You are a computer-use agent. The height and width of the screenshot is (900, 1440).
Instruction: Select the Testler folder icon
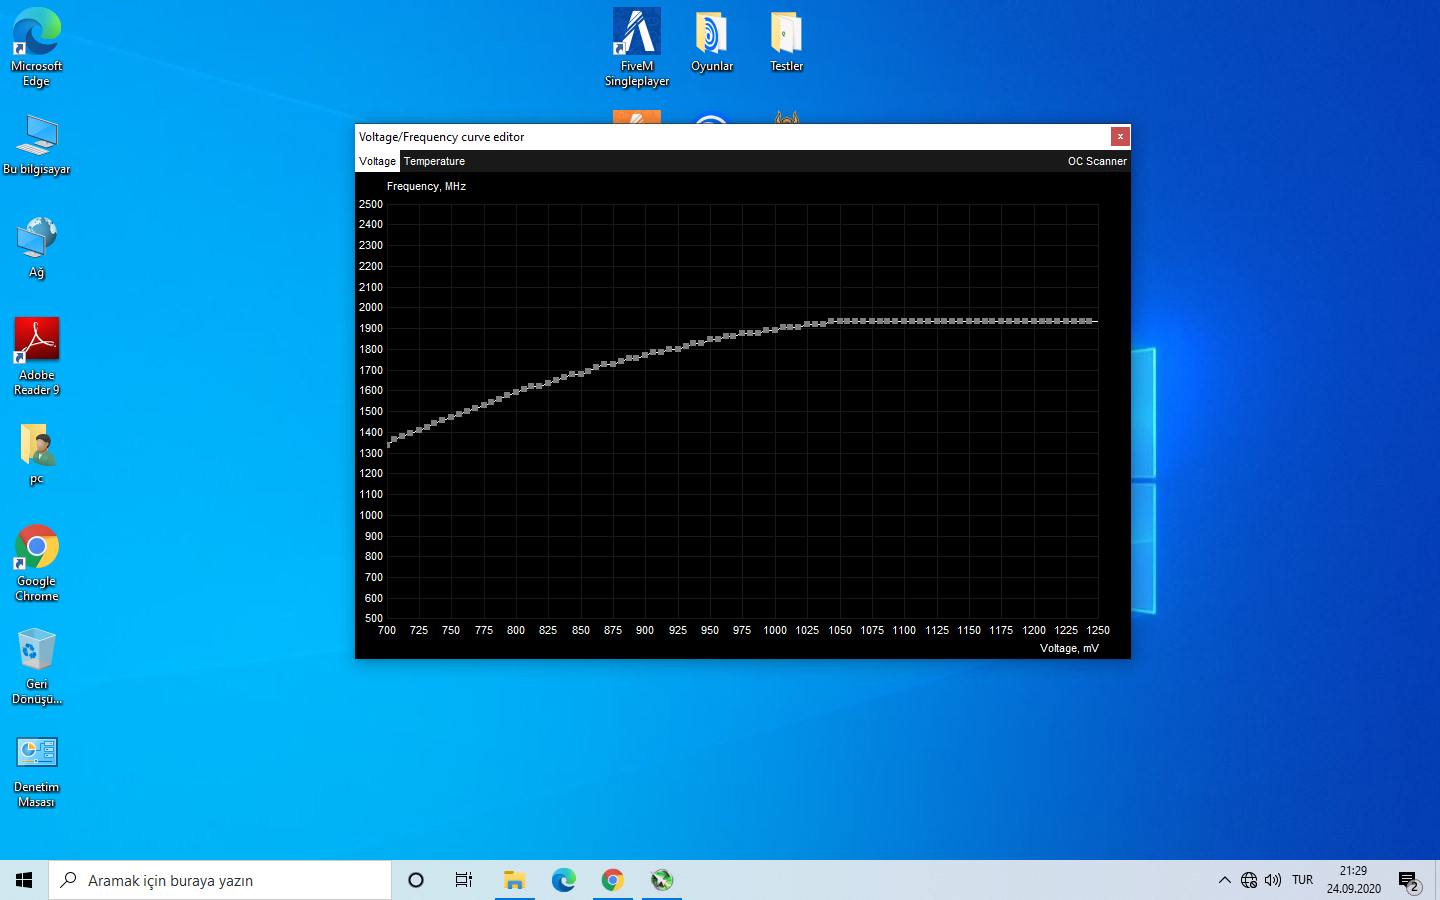click(787, 41)
